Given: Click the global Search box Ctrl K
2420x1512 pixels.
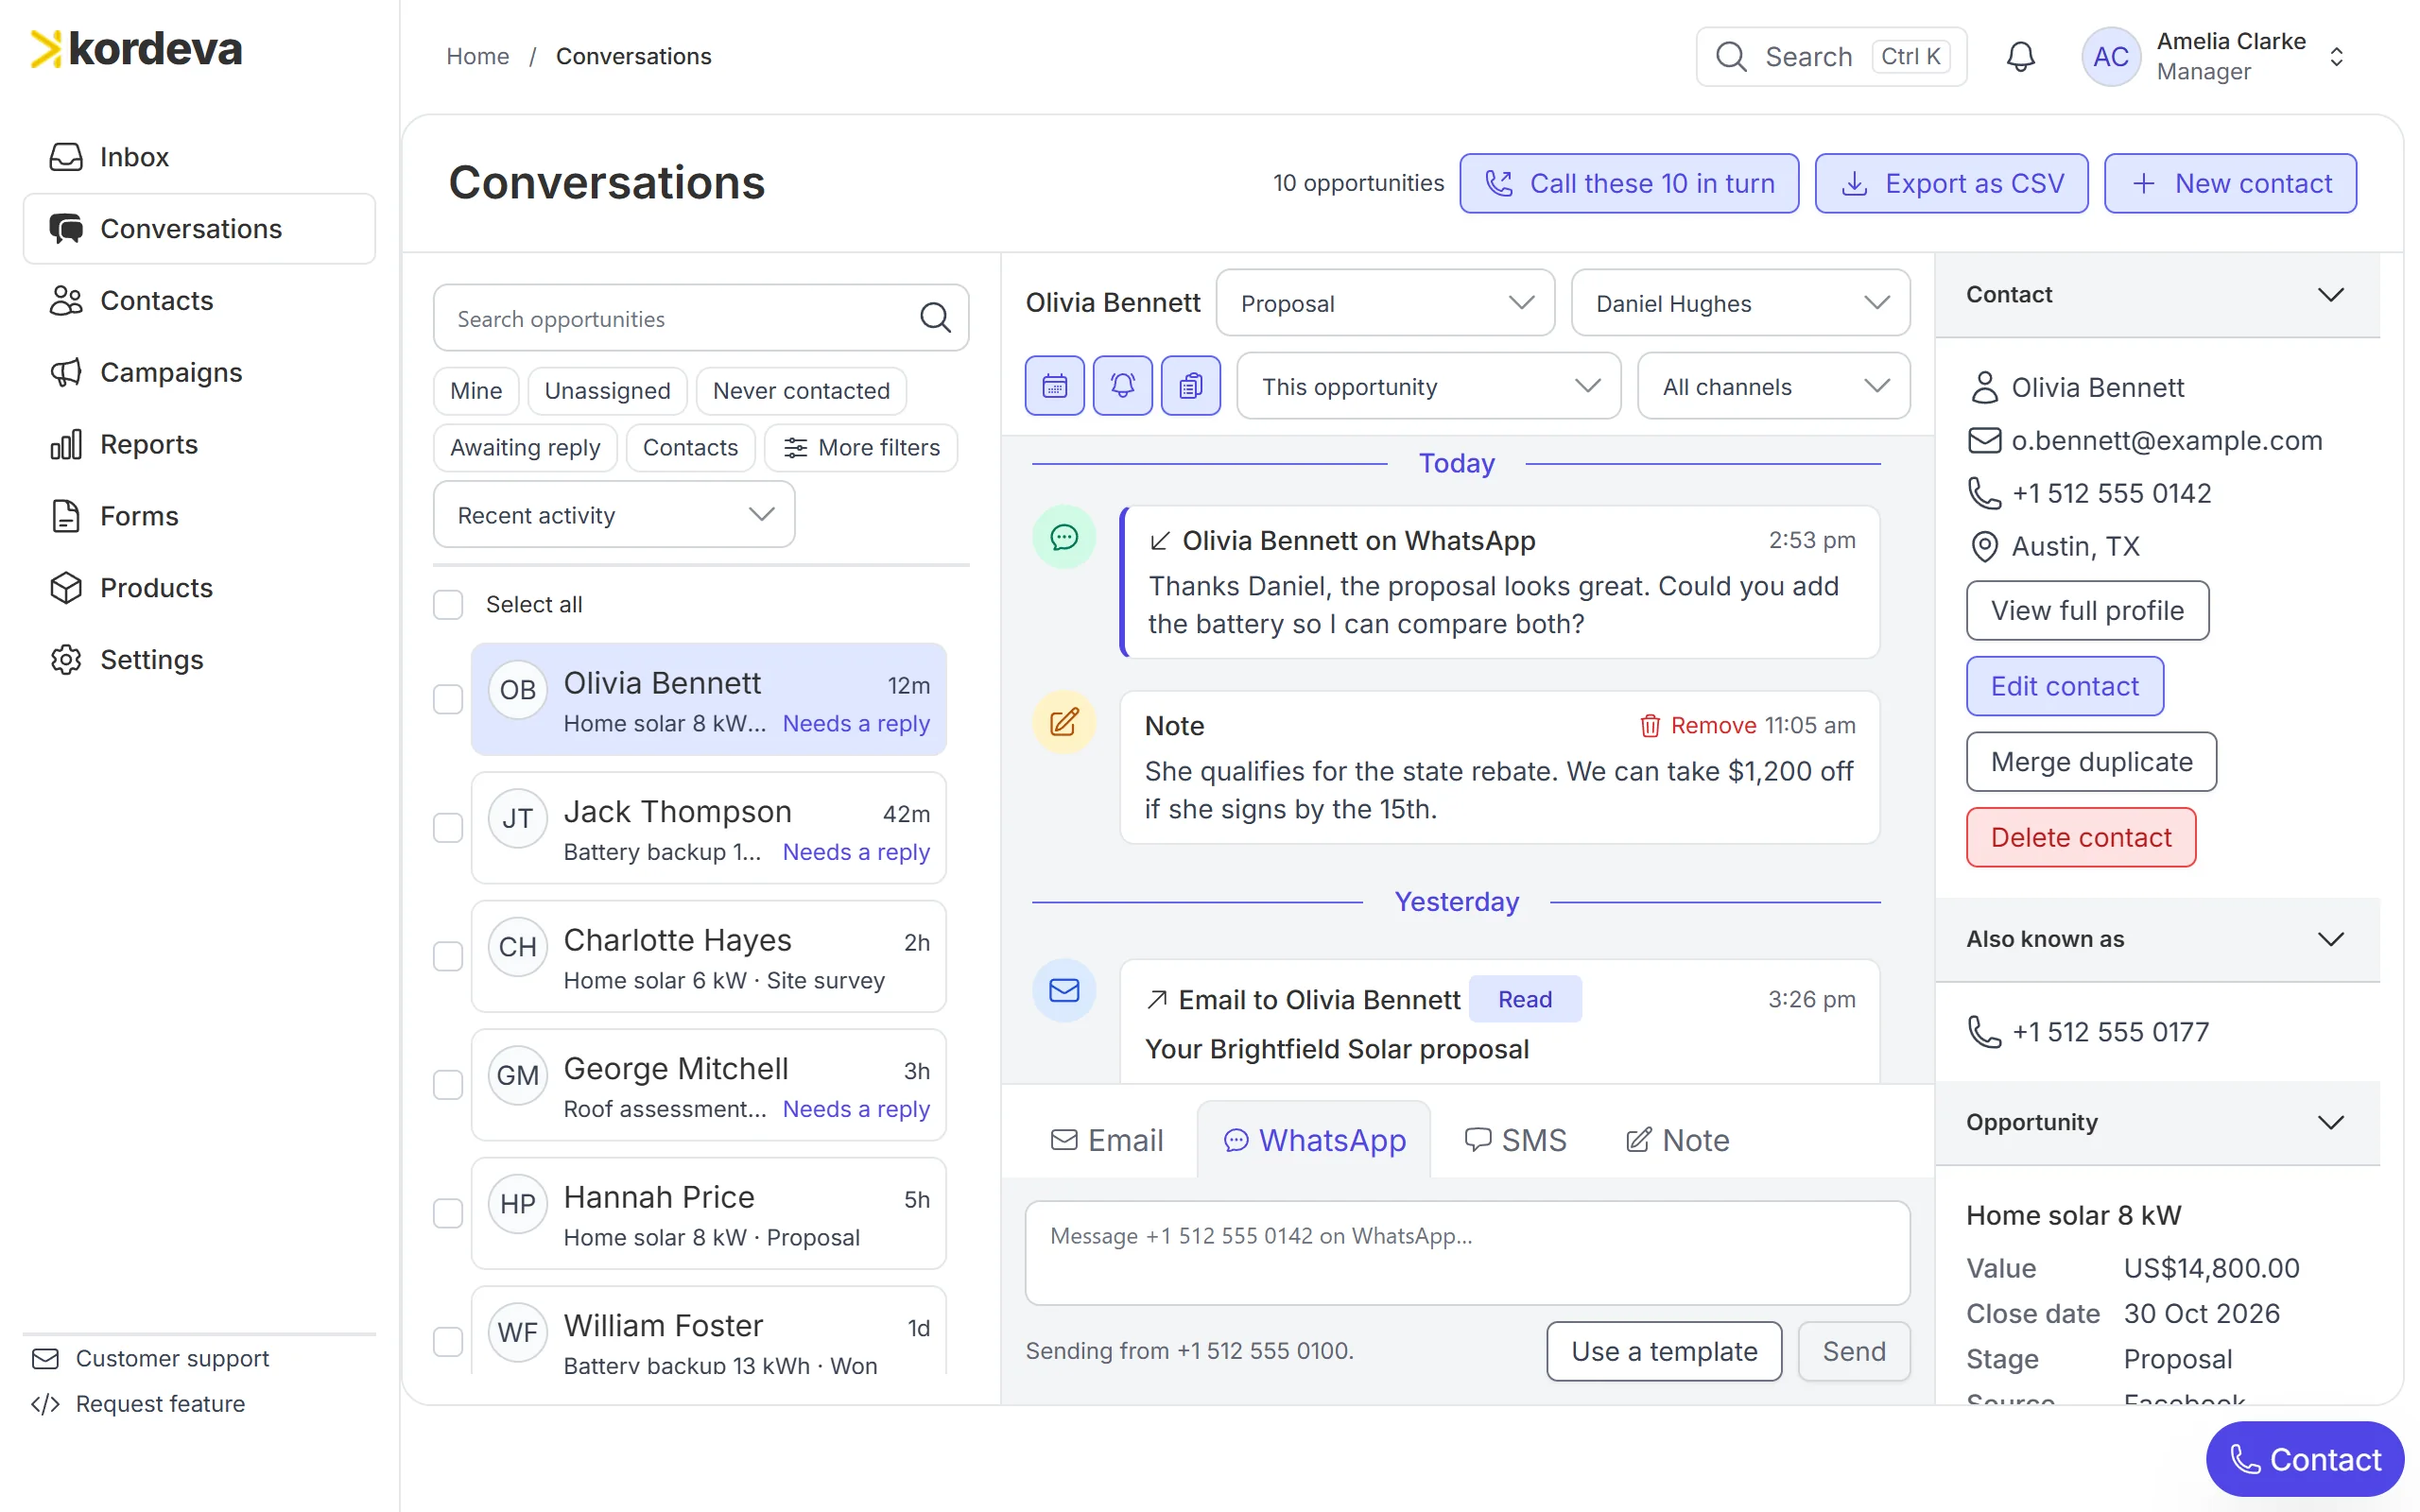Looking at the screenshot, I should click(1831, 57).
